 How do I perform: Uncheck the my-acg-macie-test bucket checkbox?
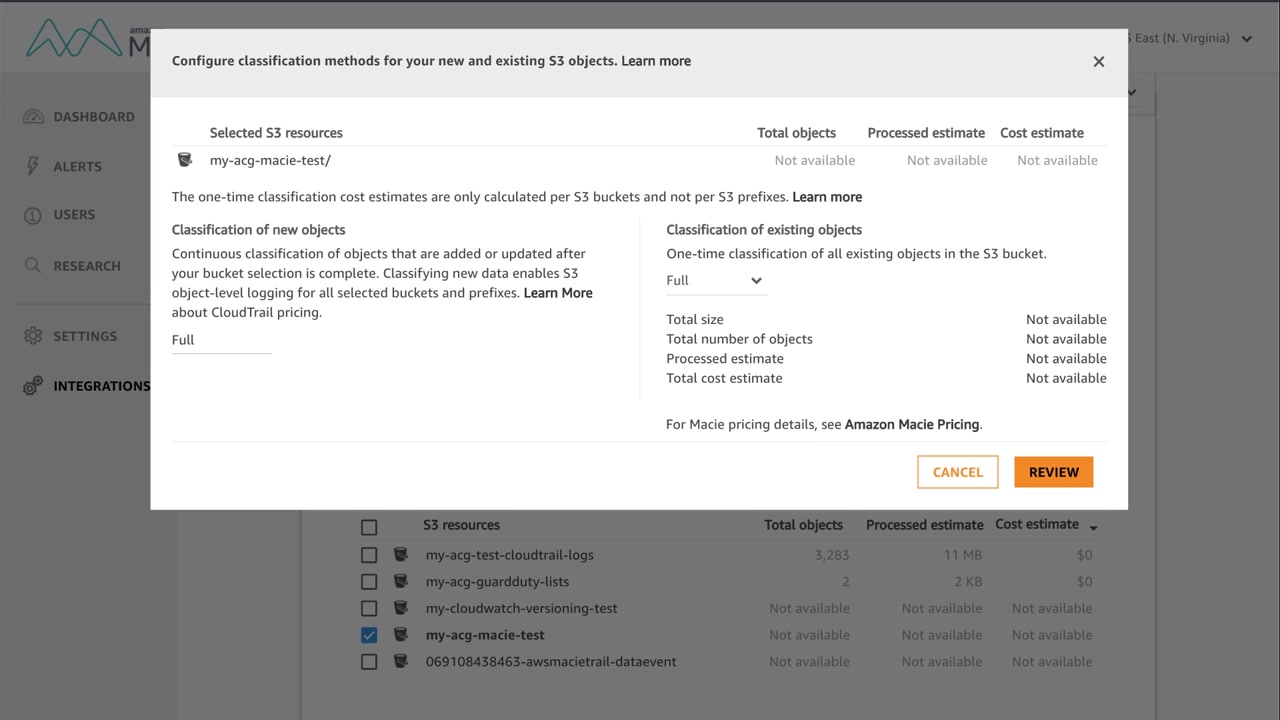pyautogui.click(x=369, y=635)
